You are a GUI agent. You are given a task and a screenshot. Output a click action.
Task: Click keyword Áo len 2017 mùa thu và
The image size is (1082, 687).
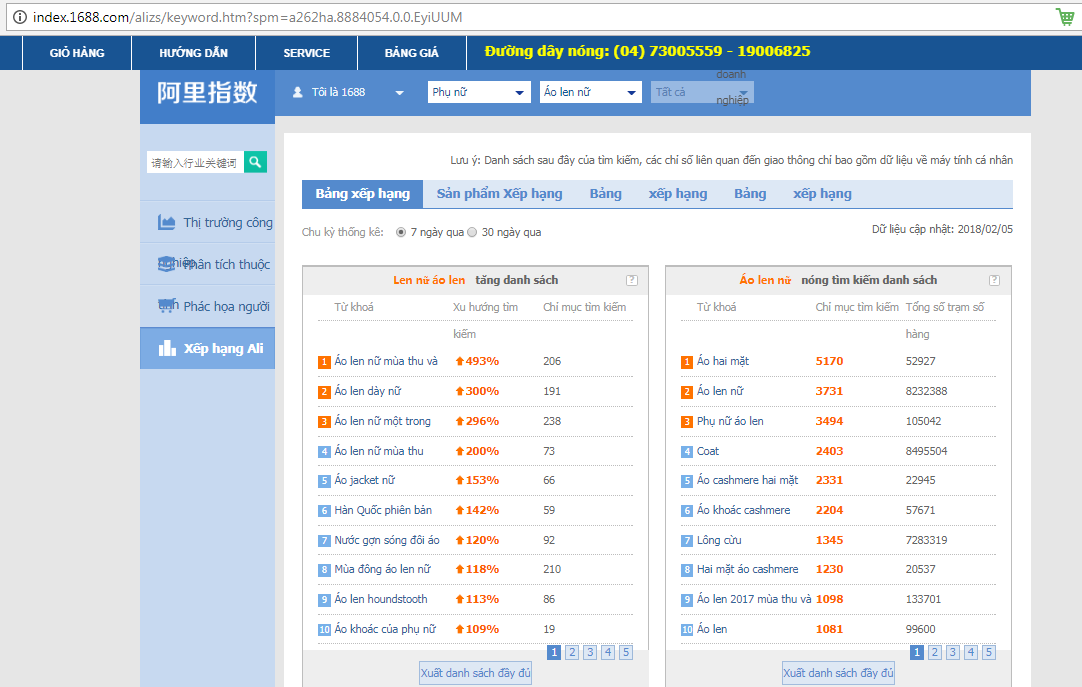pos(754,599)
